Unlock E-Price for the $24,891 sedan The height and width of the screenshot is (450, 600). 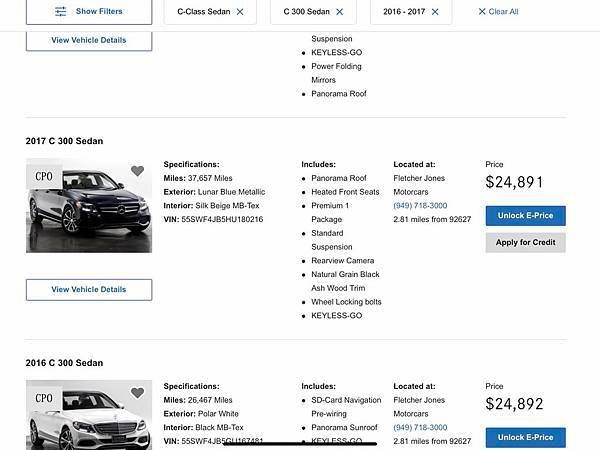525,216
